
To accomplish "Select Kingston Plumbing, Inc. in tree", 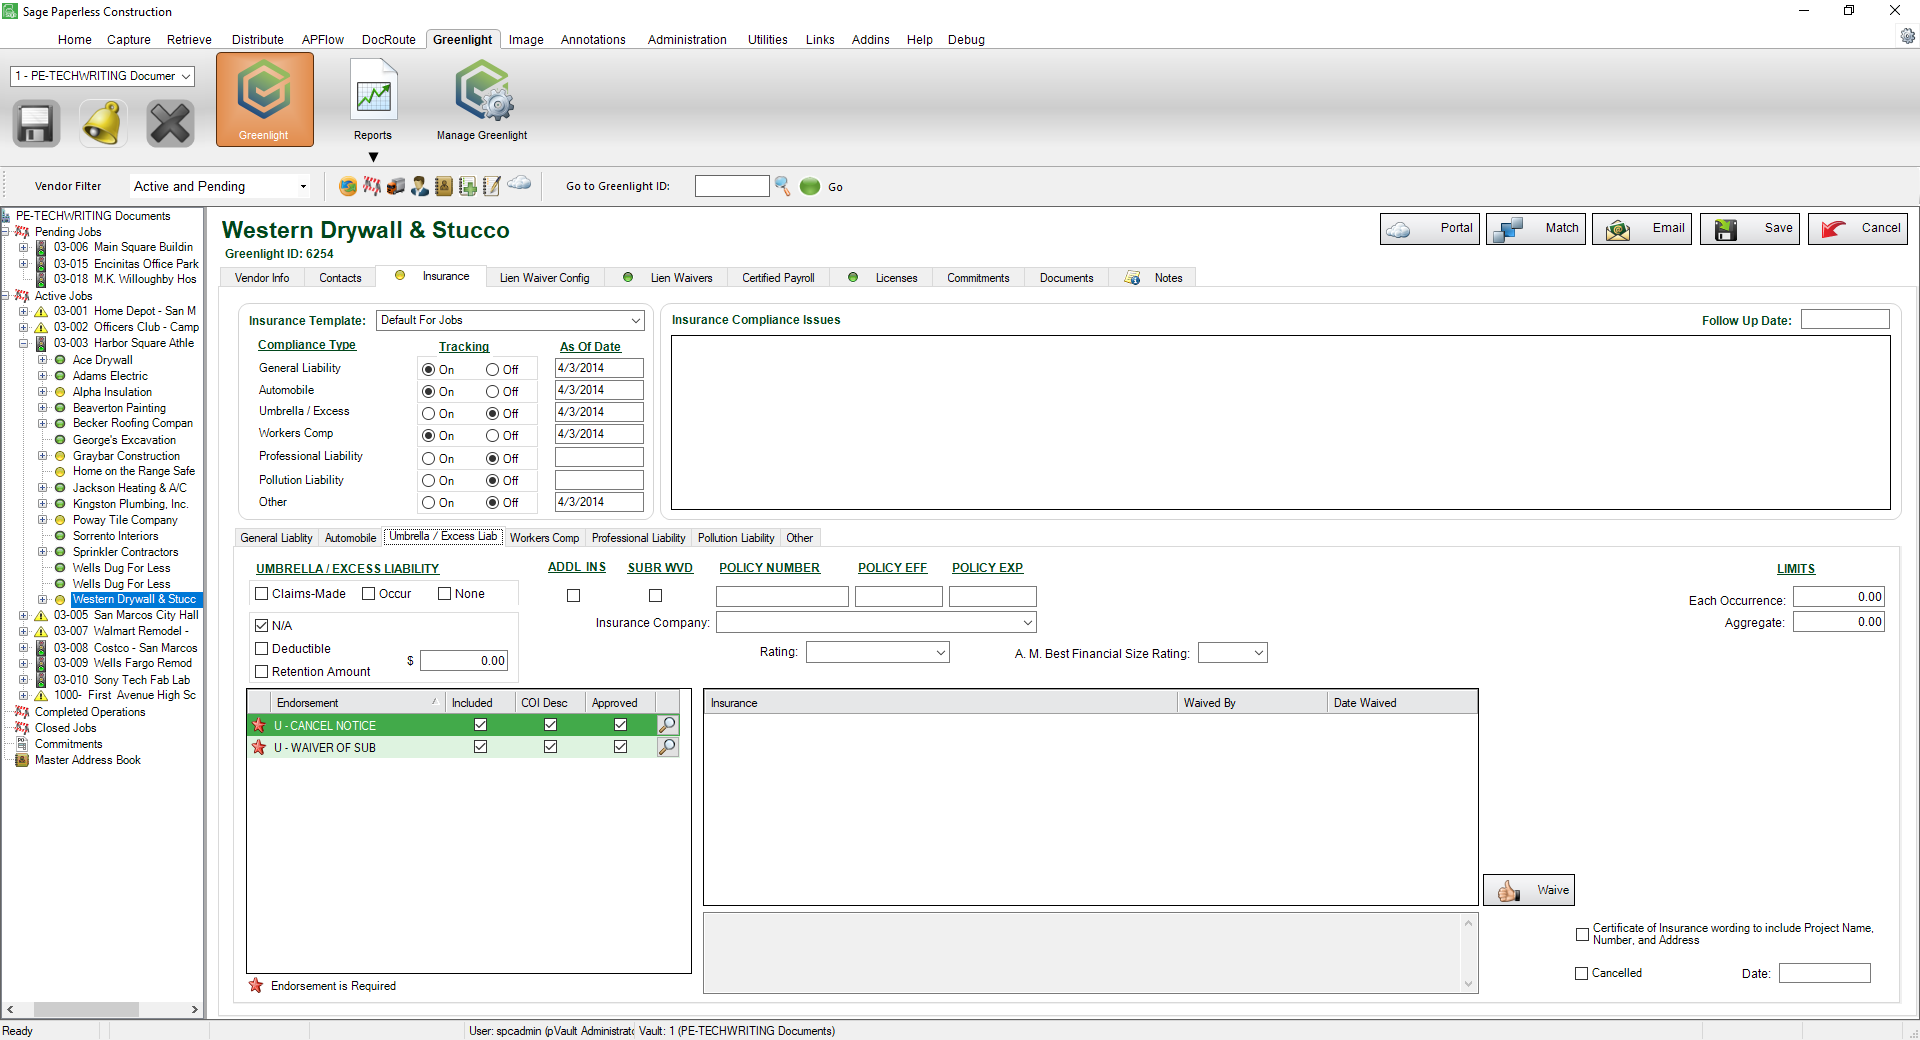I will click(130, 504).
